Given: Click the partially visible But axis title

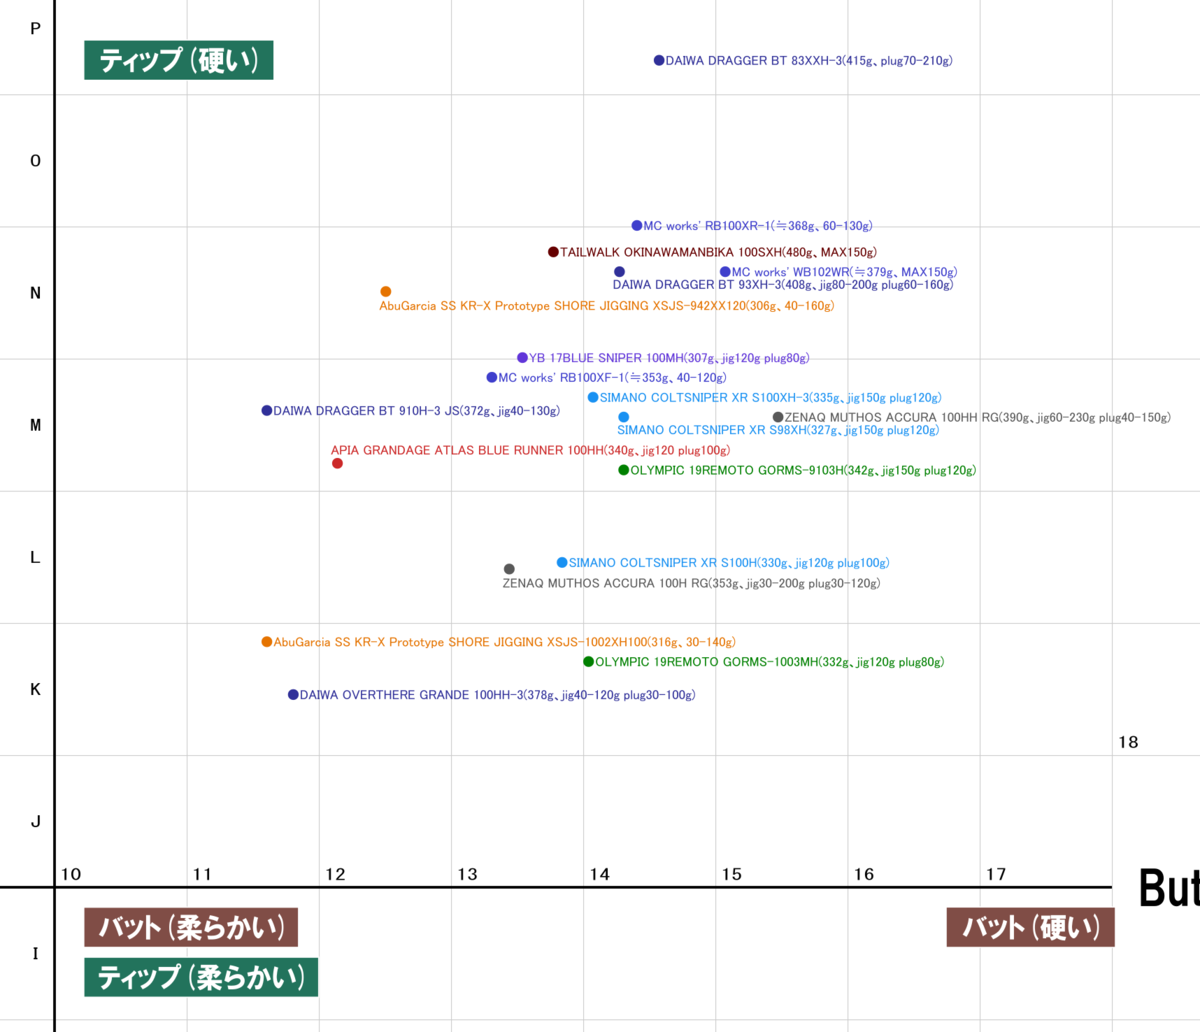Looking at the screenshot, I should 1169,888.
